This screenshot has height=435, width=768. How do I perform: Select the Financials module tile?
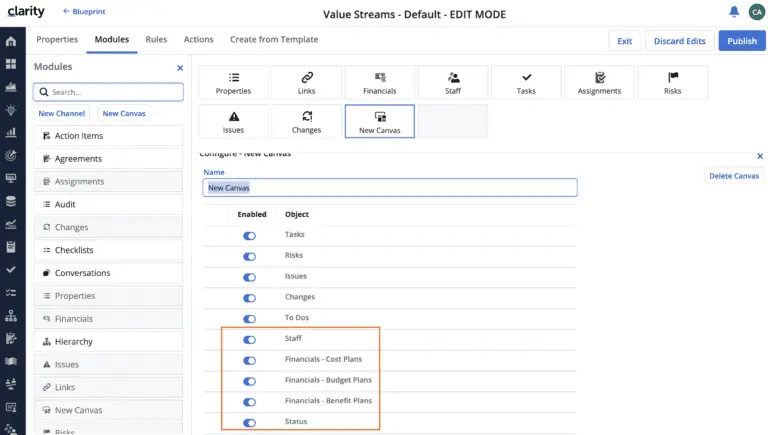pyautogui.click(x=380, y=83)
